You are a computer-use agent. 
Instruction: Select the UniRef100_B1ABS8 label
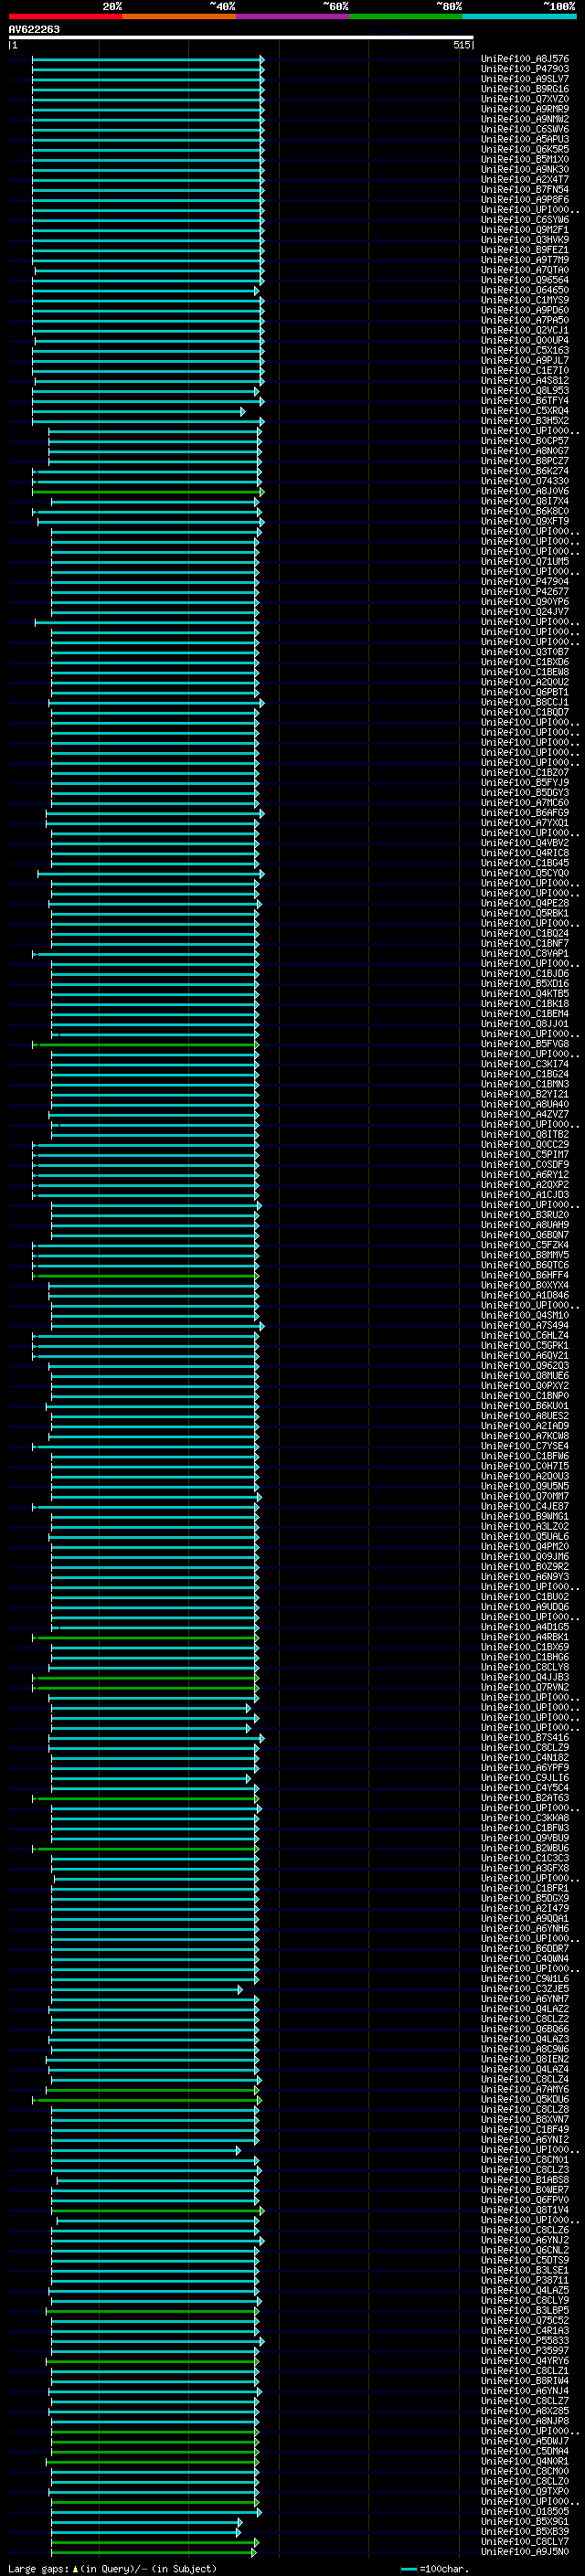pyautogui.click(x=525, y=2180)
